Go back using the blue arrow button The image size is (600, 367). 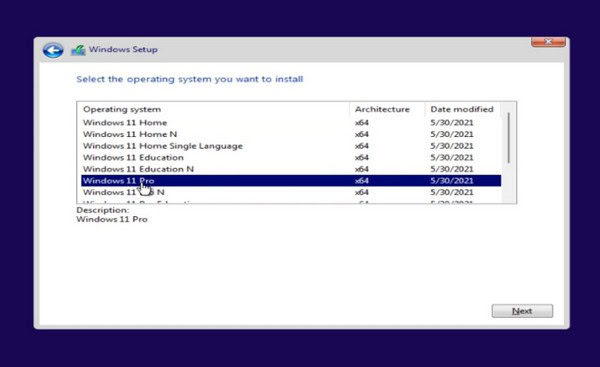(x=53, y=50)
